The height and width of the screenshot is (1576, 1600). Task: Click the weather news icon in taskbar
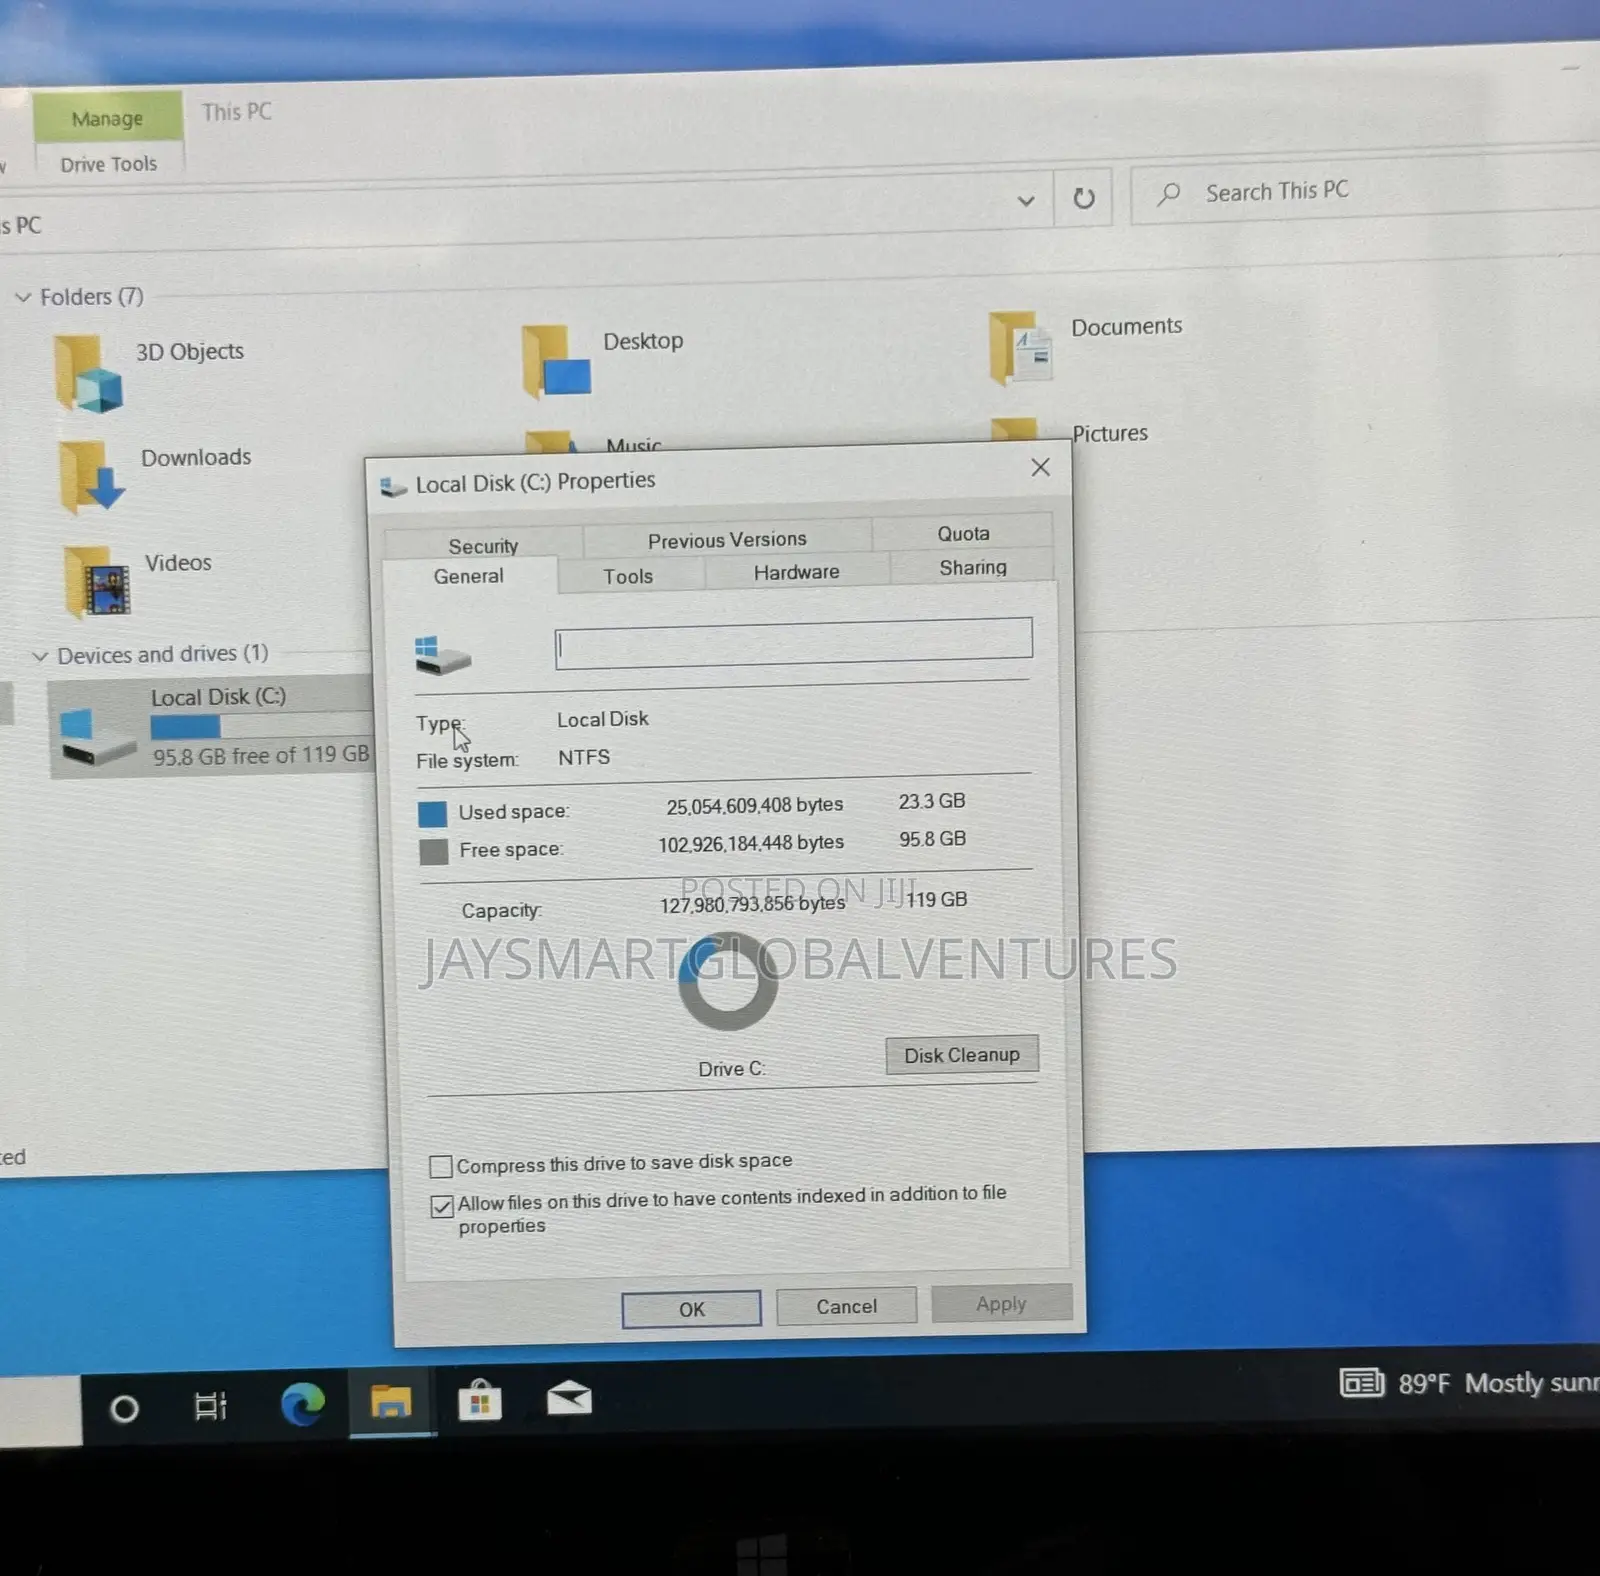click(1362, 1383)
